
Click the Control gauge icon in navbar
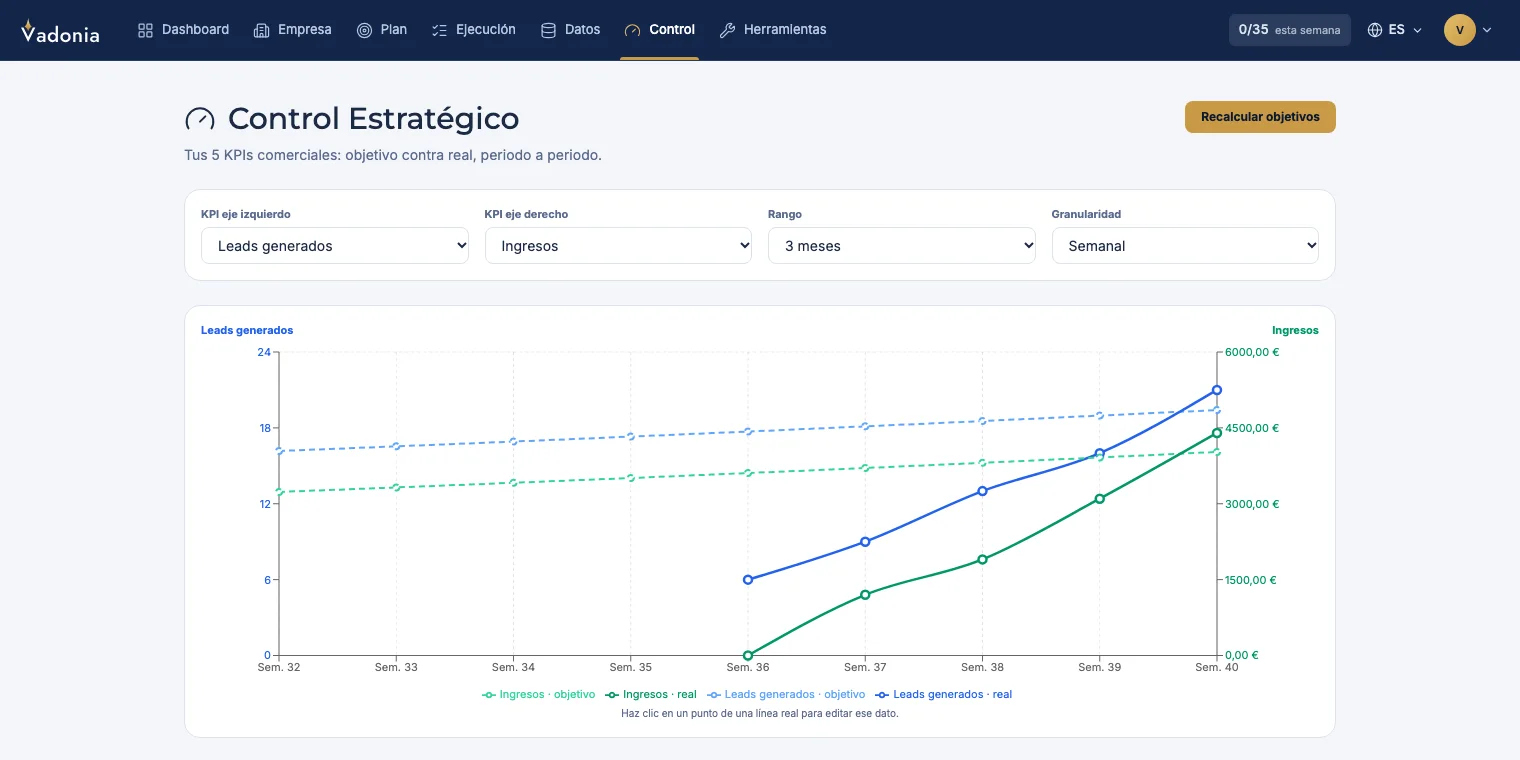pyautogui.click(x=632, y=30)
